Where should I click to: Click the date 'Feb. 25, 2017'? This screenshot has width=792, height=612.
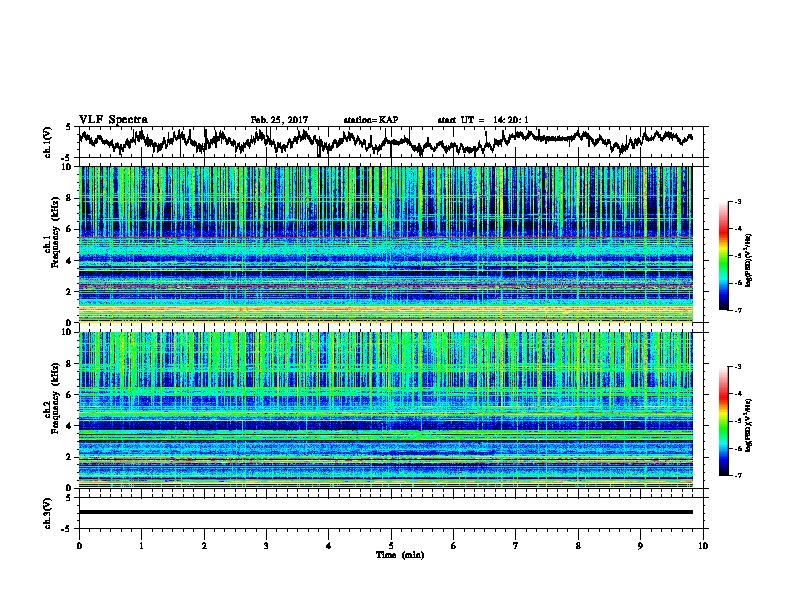coord(279,120)
